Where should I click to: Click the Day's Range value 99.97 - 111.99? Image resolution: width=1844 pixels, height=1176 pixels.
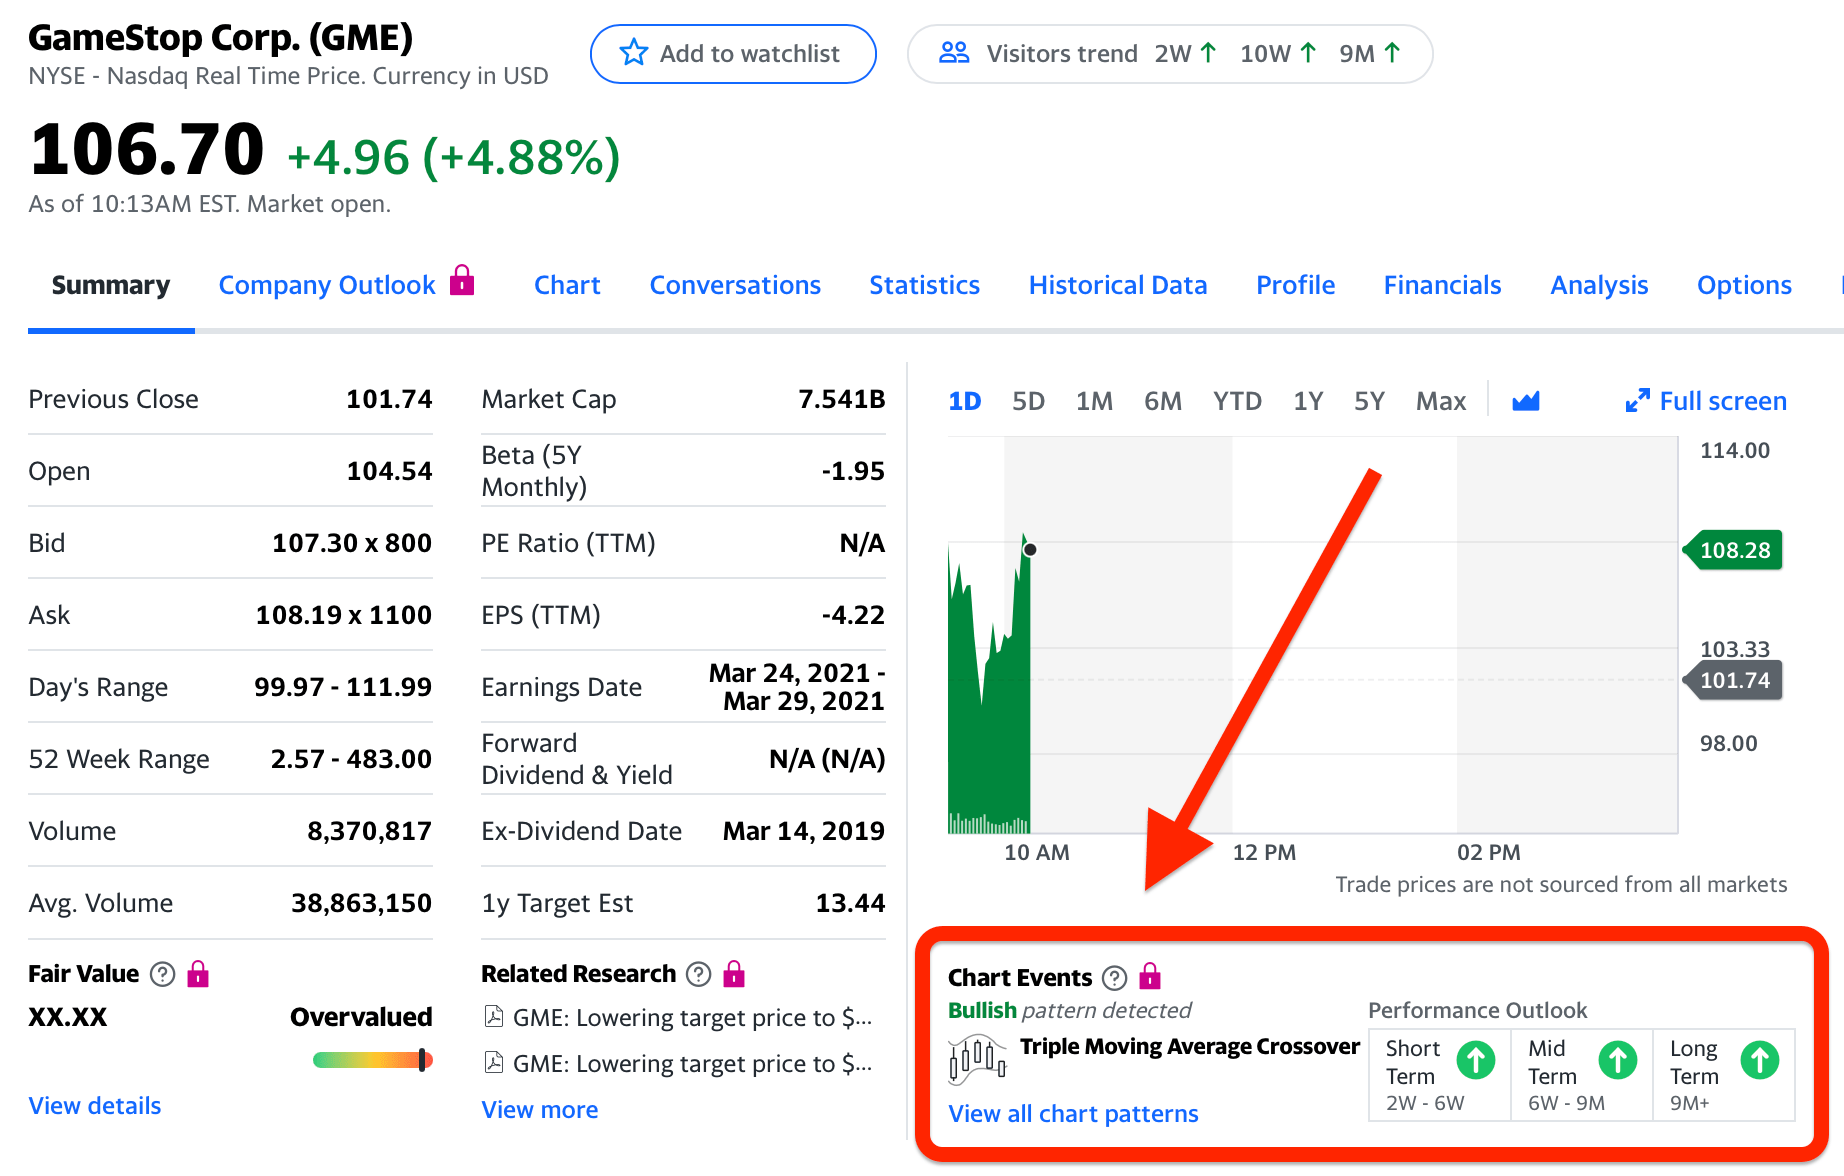tap(343, 688)
